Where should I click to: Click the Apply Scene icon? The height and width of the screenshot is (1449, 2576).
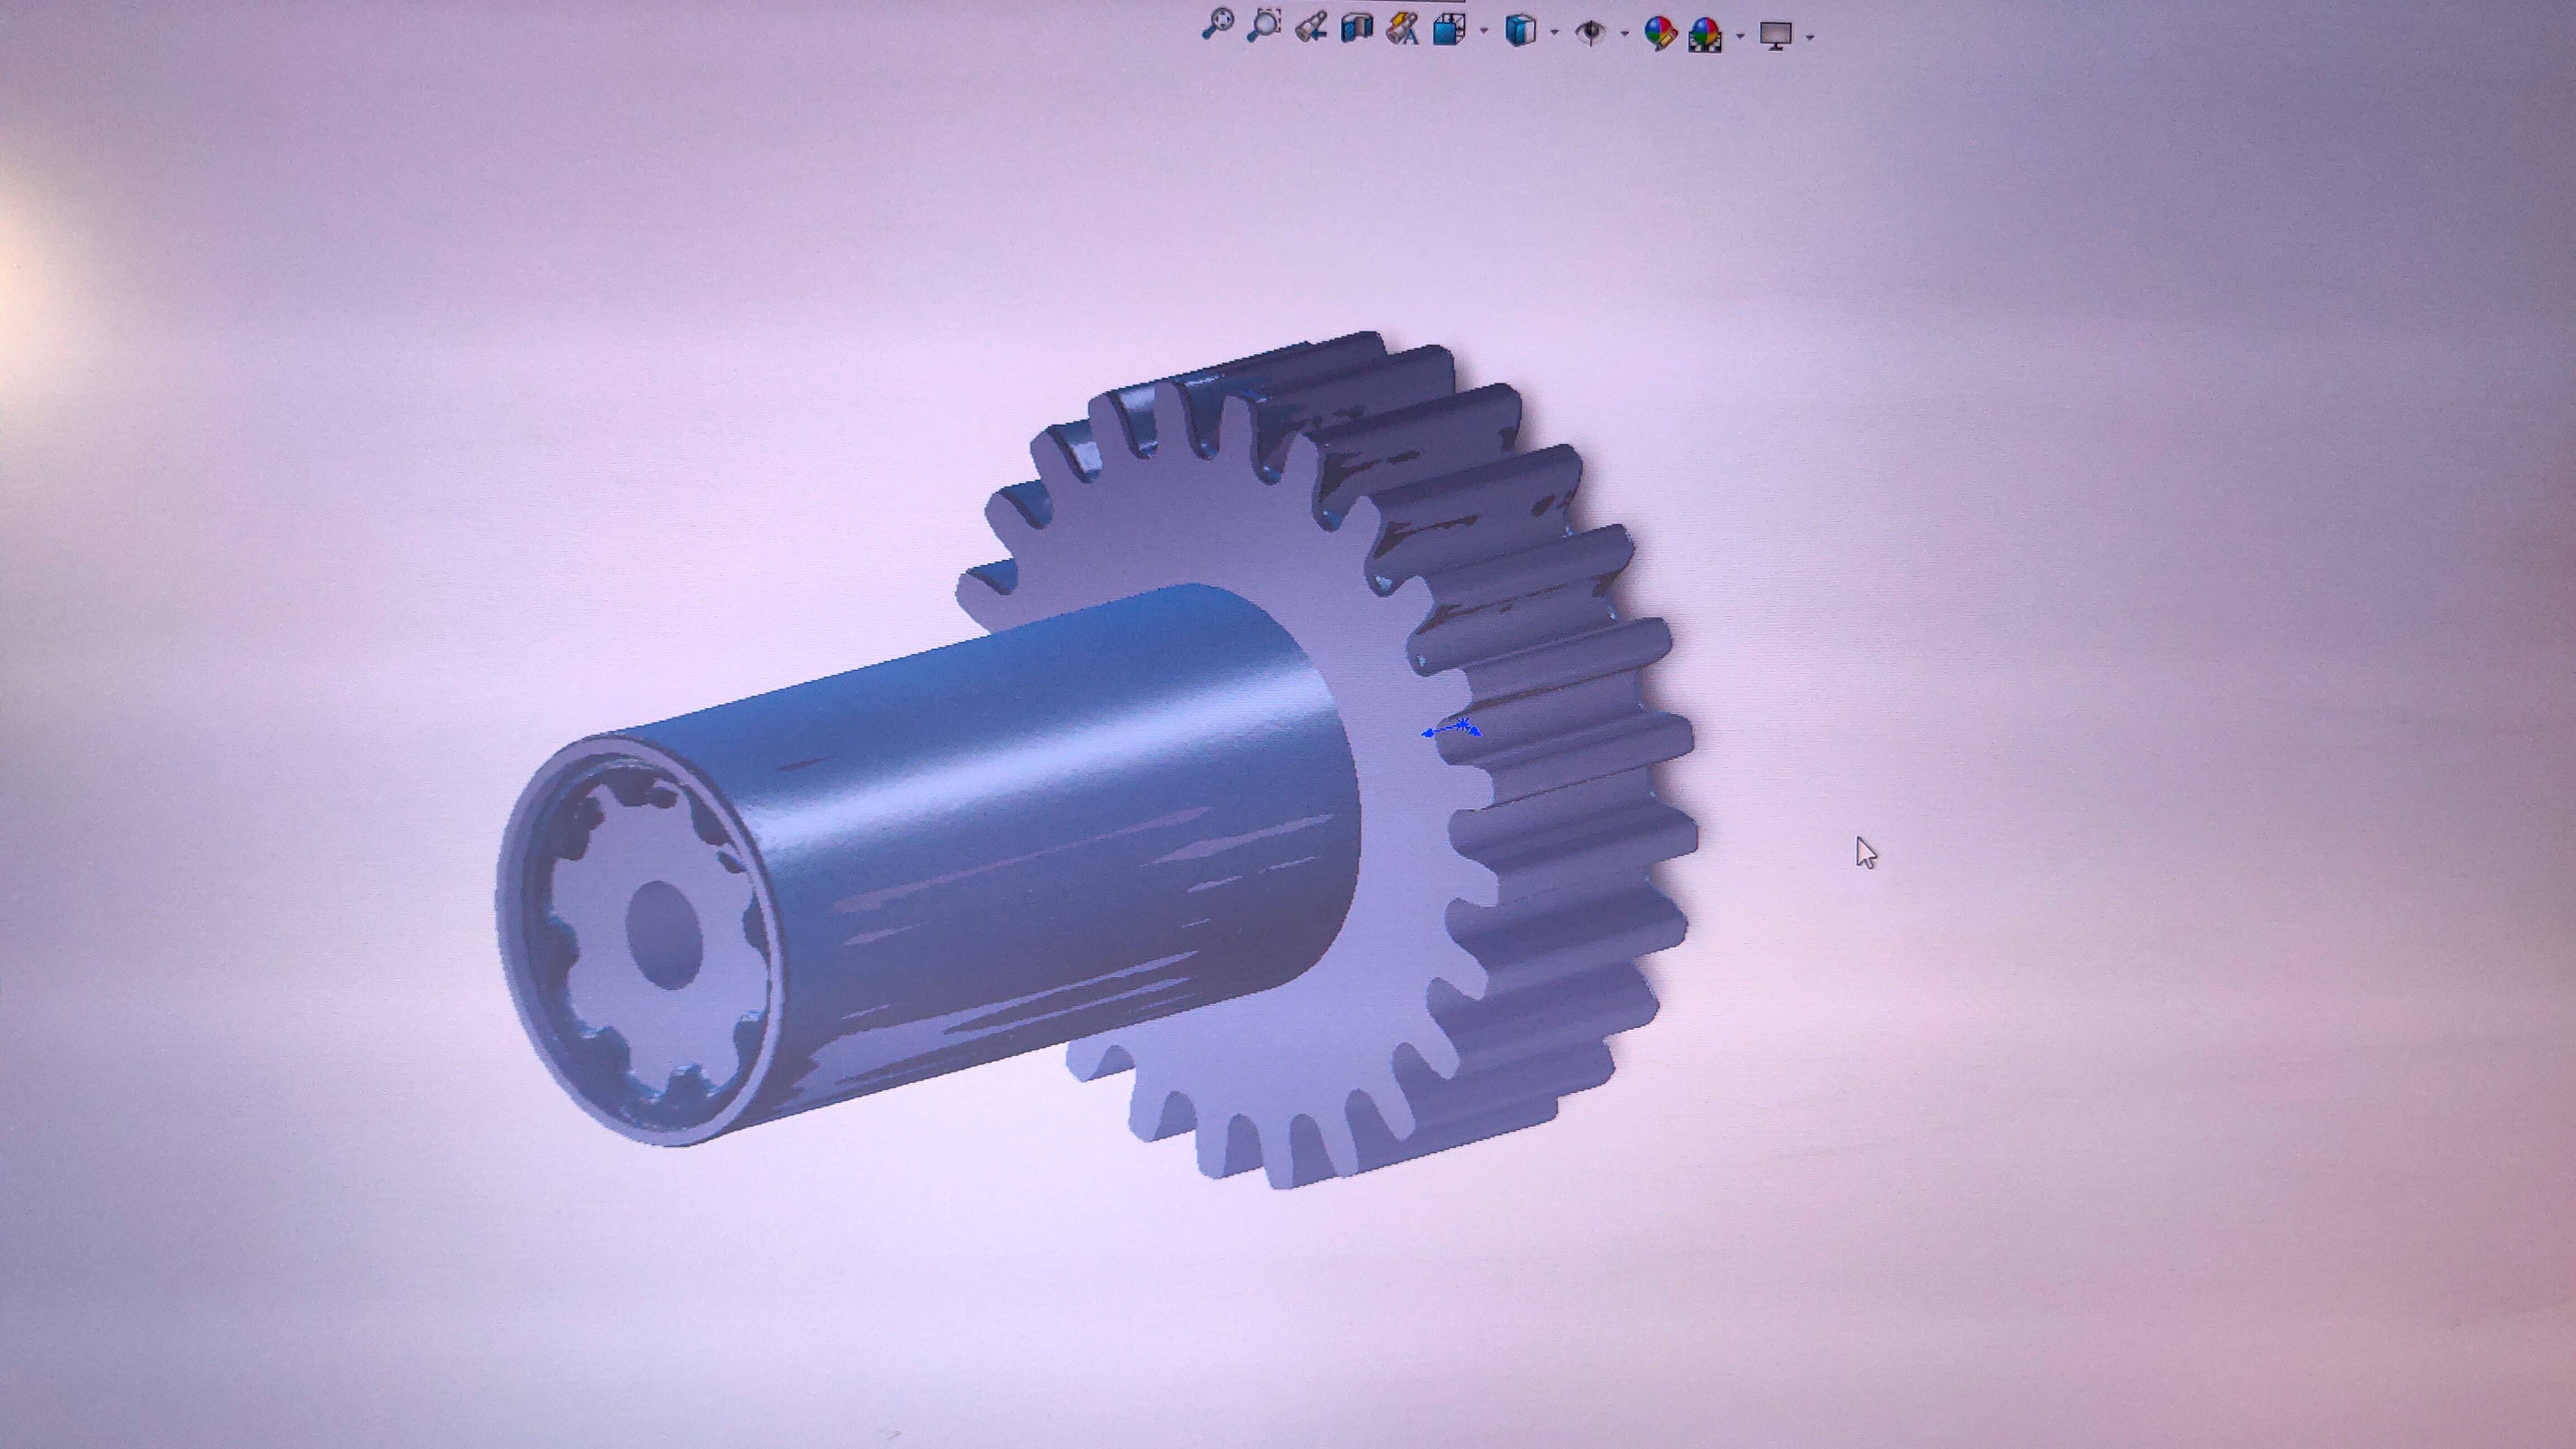[1705, 35]
